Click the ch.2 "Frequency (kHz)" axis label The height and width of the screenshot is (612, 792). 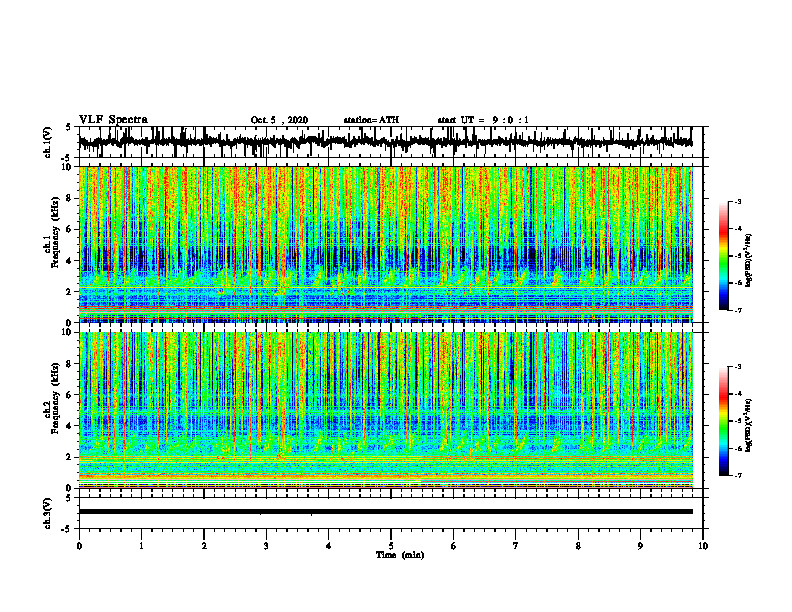point(55,398)
